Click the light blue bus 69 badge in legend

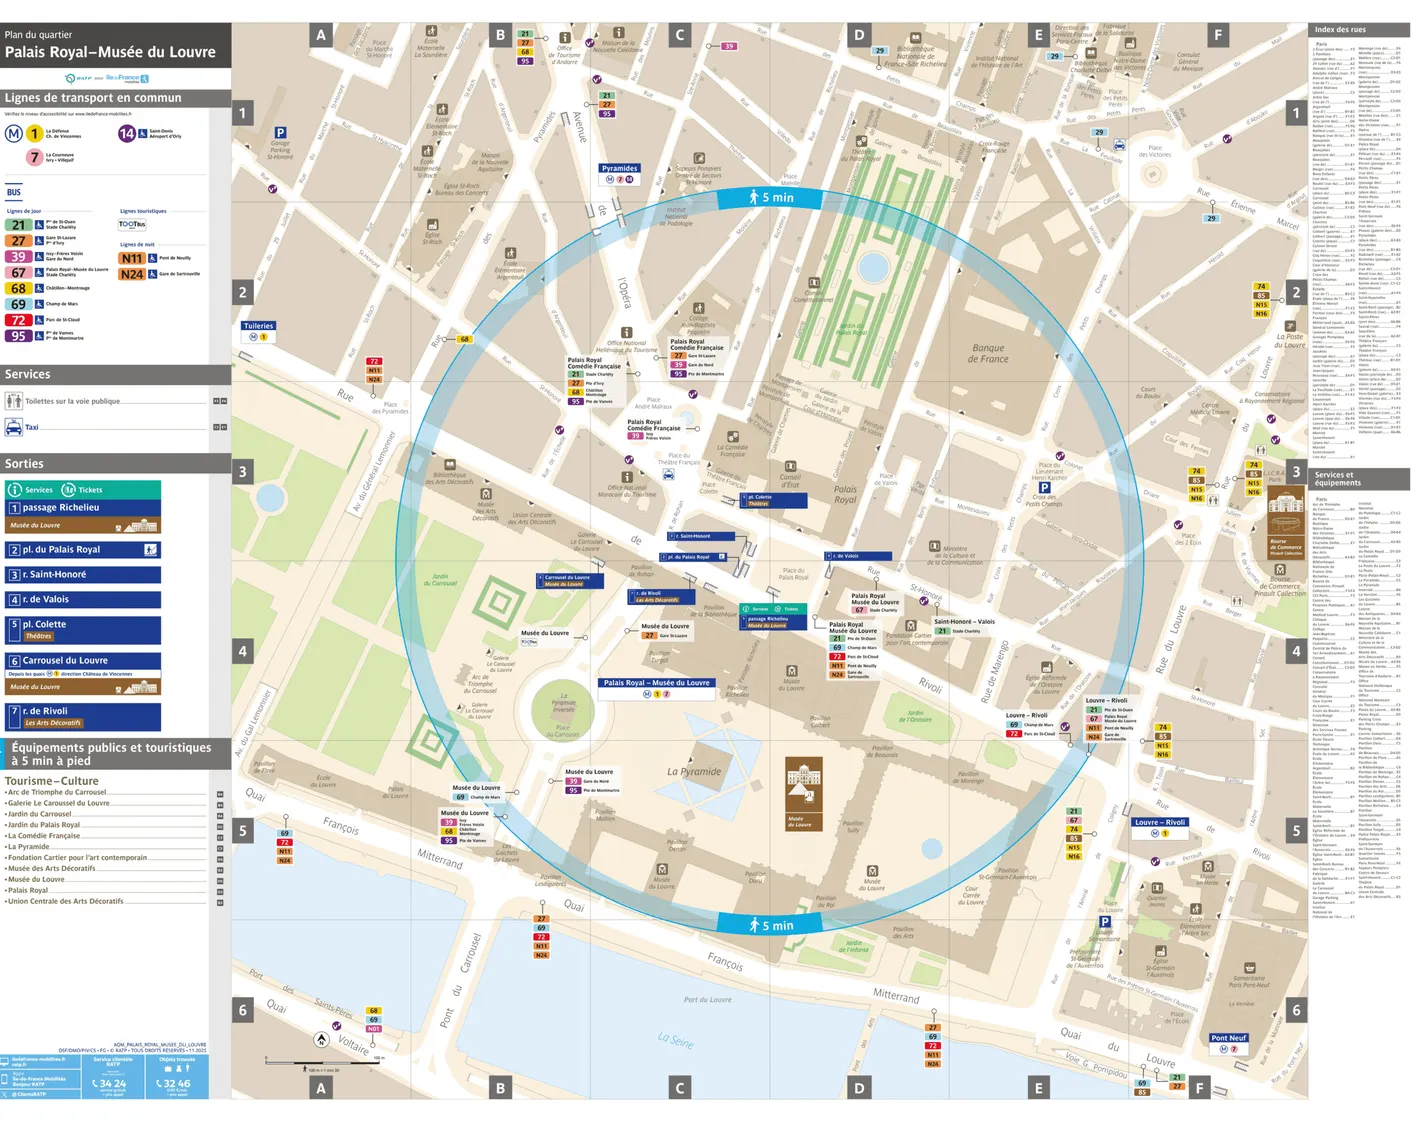[18, 304]
